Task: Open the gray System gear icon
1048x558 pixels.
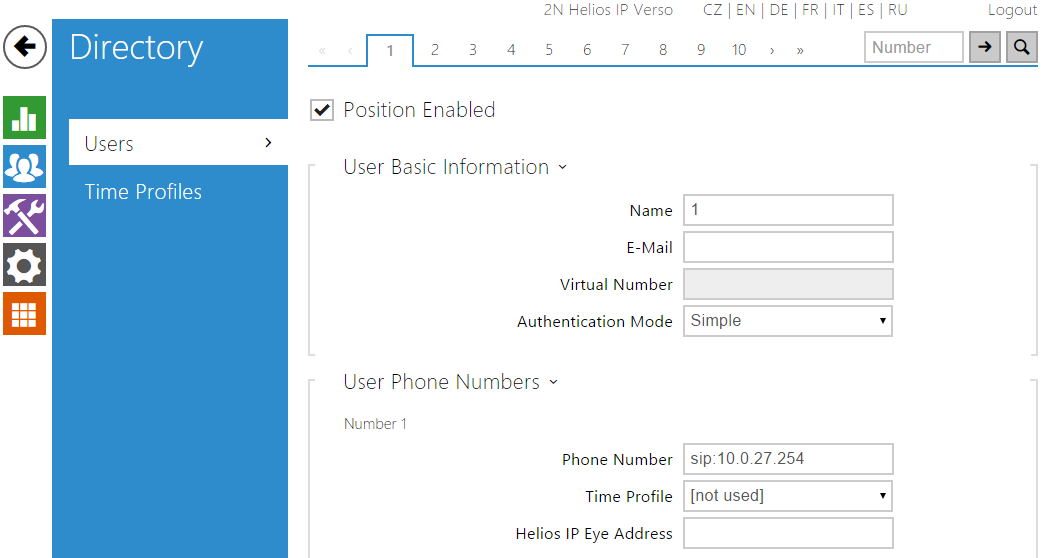Action: click(24, 265)
